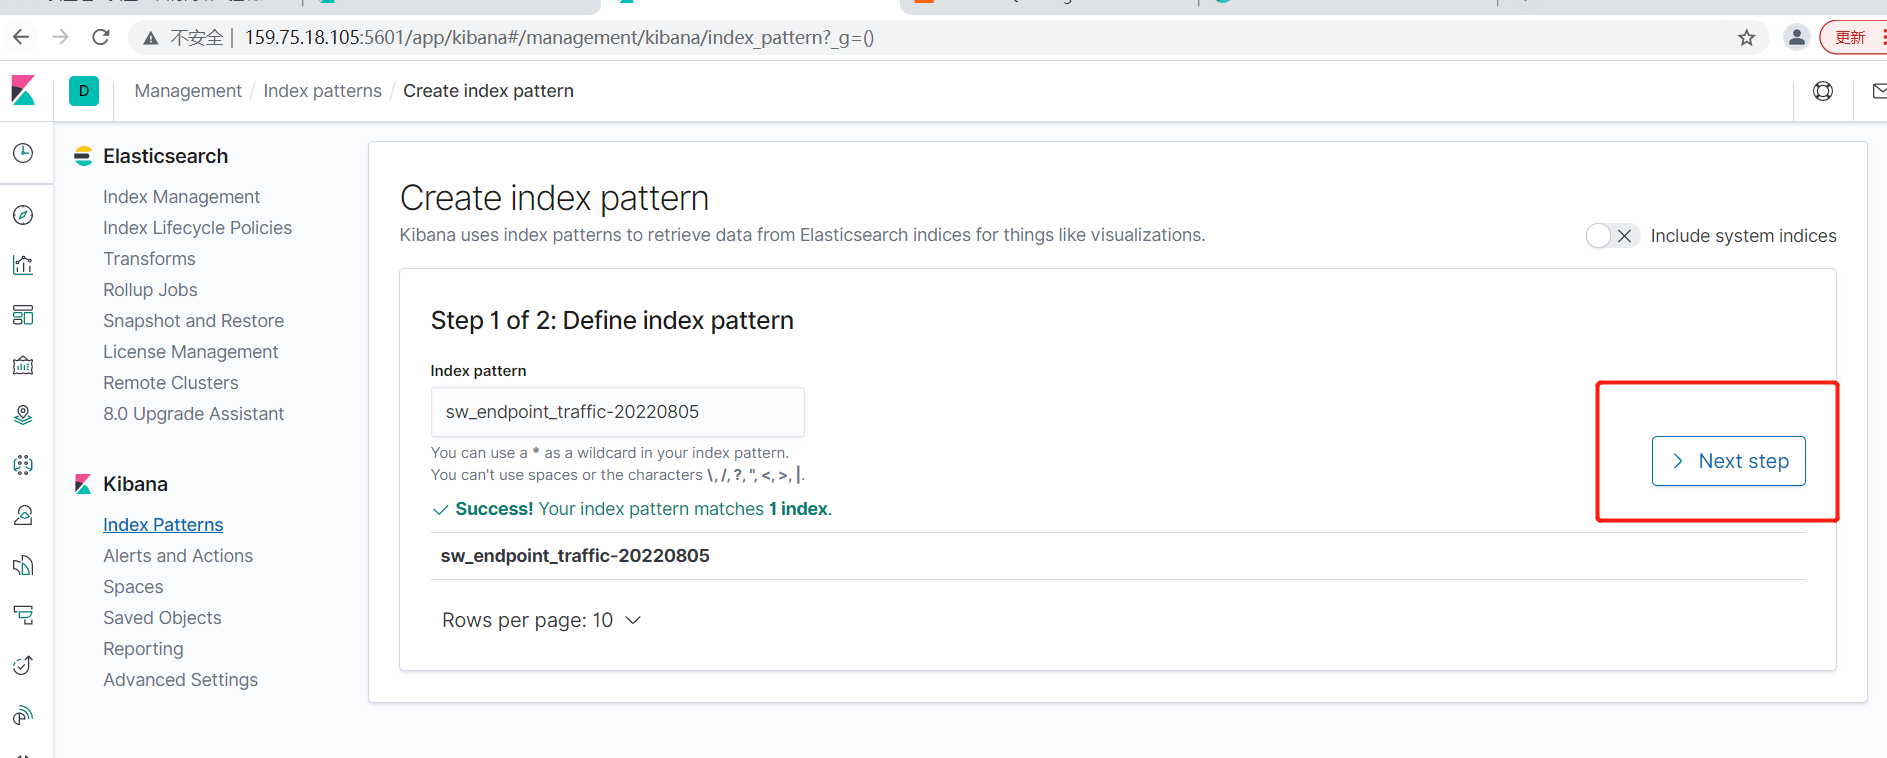Click the Create index pattern breadcrumb text
Viewport: 1887px width, 758px height.
click(488, 91)
